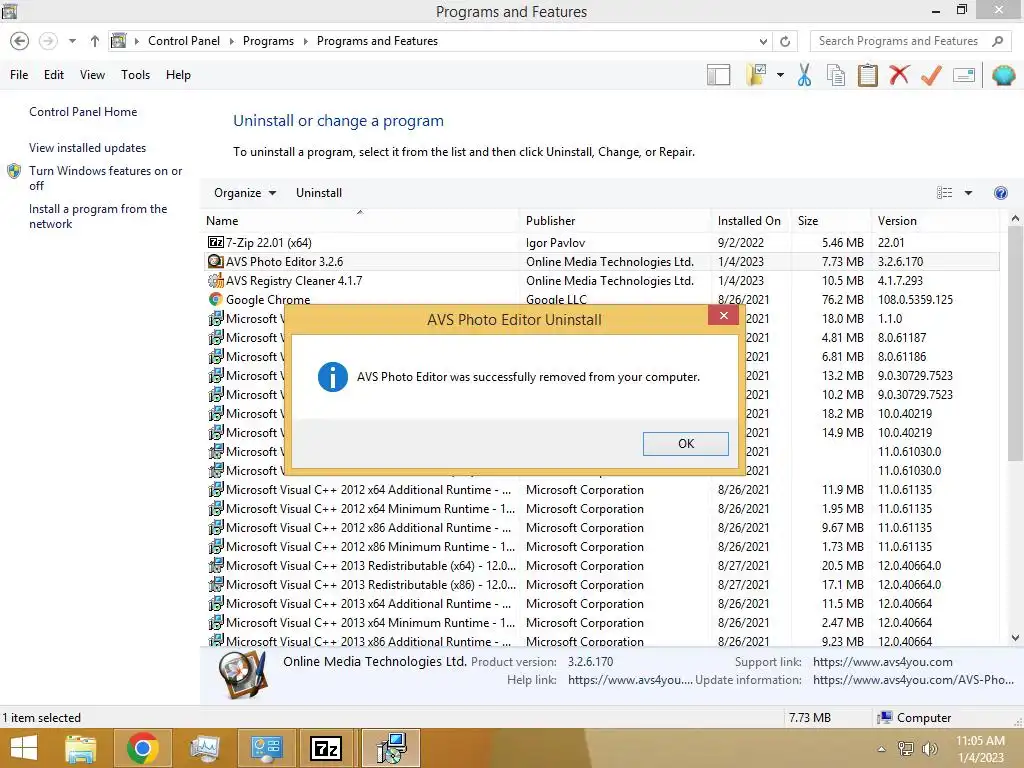Click the globe icon in toolbar
The image size is (1024, 768).
coord(1003,75)
